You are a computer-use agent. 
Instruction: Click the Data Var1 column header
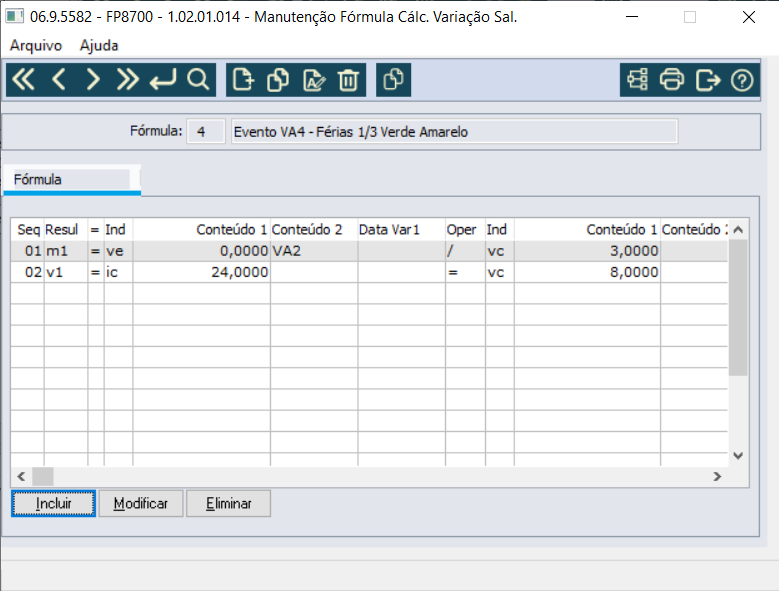coord(401,229)
